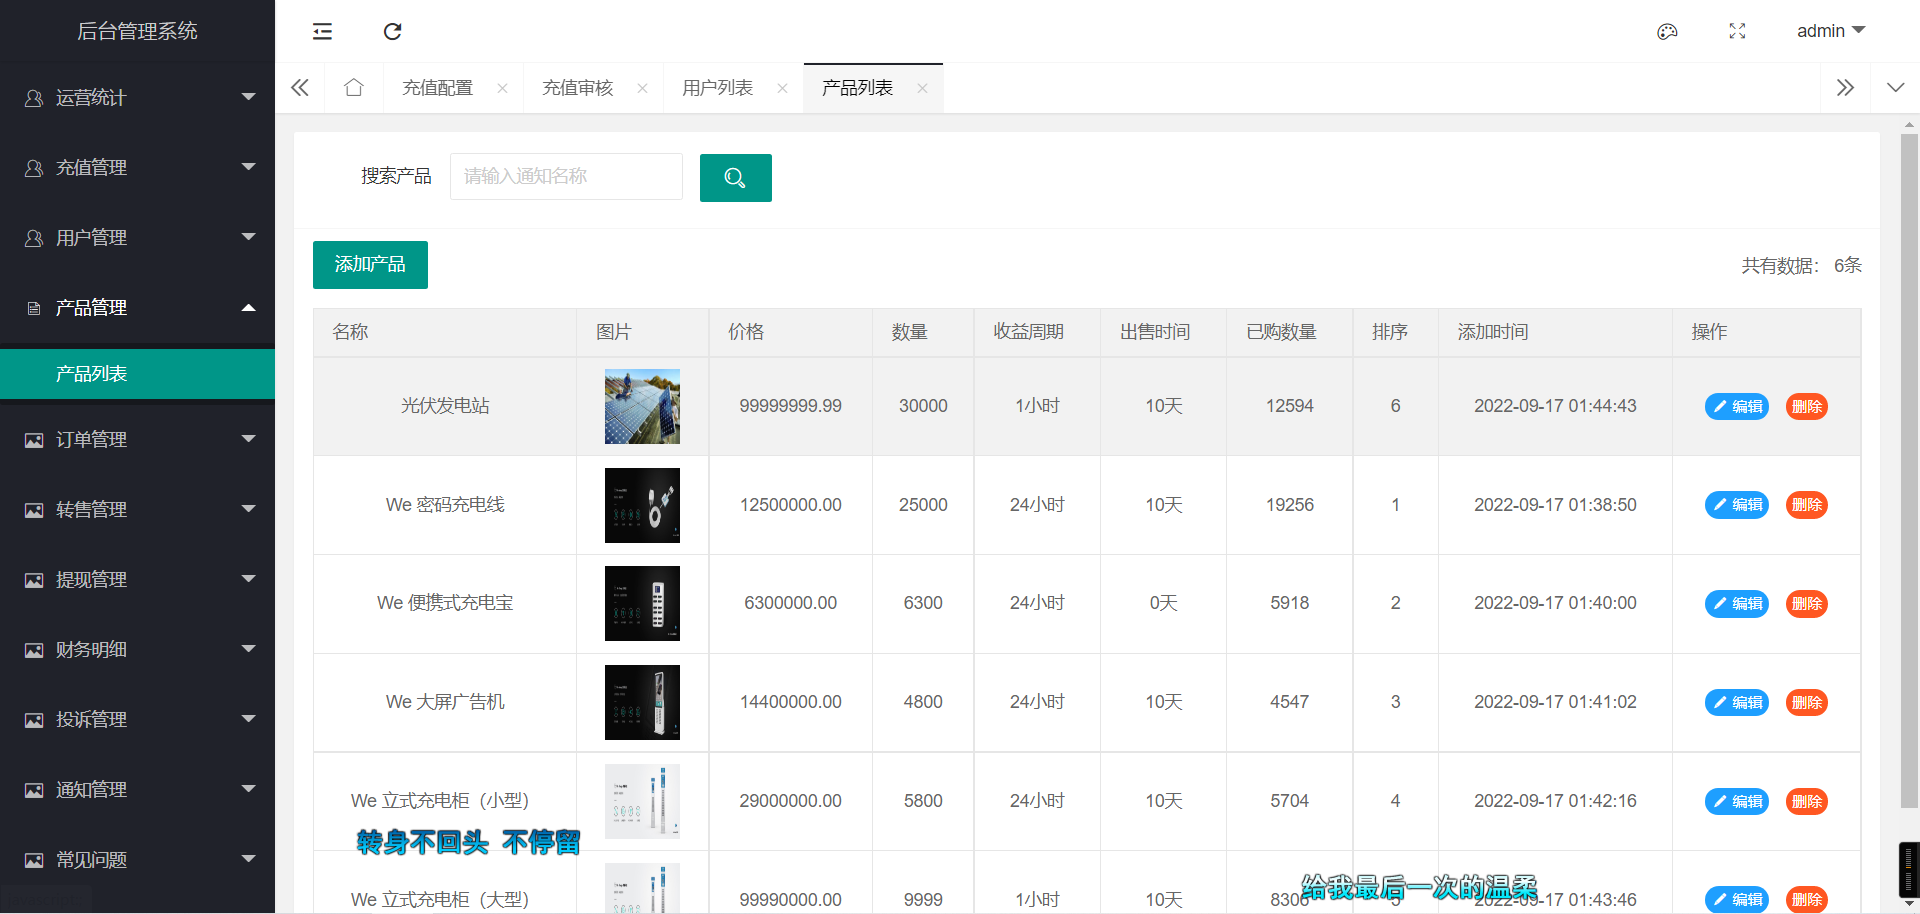Click the 添加产品 button
The width and height of the screenshot is (1920, 914).
pos(370,265)
